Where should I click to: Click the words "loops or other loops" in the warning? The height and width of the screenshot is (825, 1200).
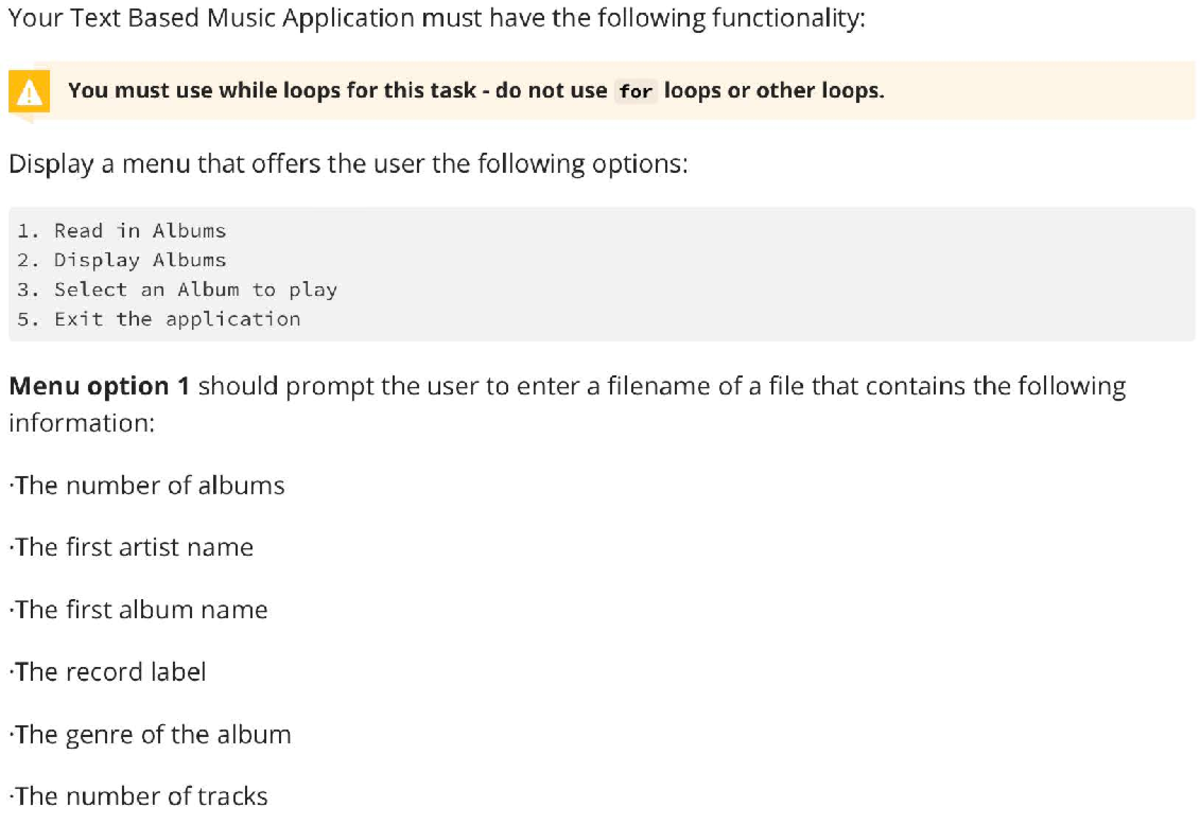coord(773,91)
